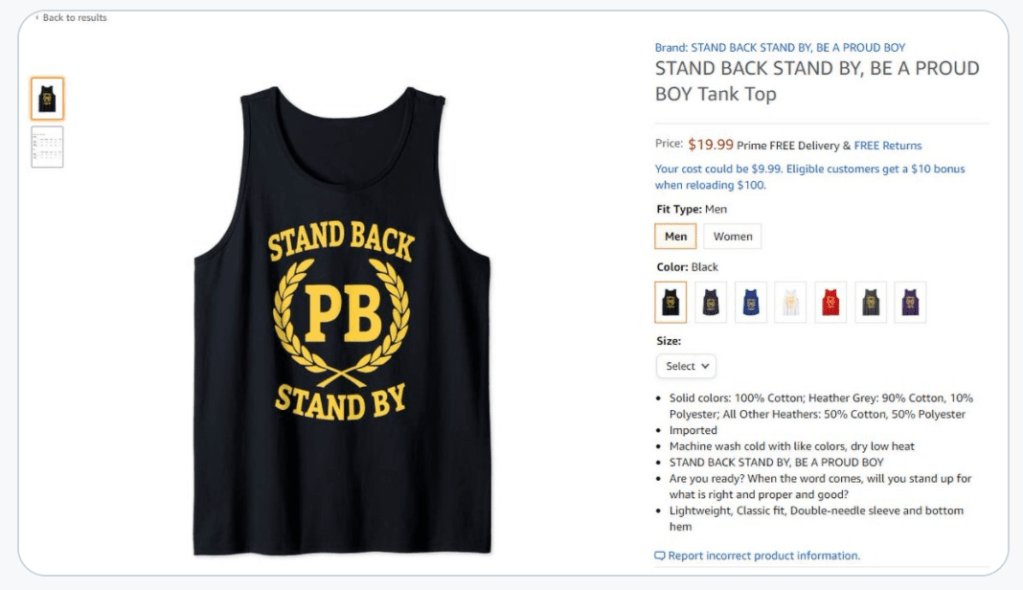Click the back arrow beside Back to results
Image resolution: width=1023 pixels, height=590 pixels.
(37, 18)
